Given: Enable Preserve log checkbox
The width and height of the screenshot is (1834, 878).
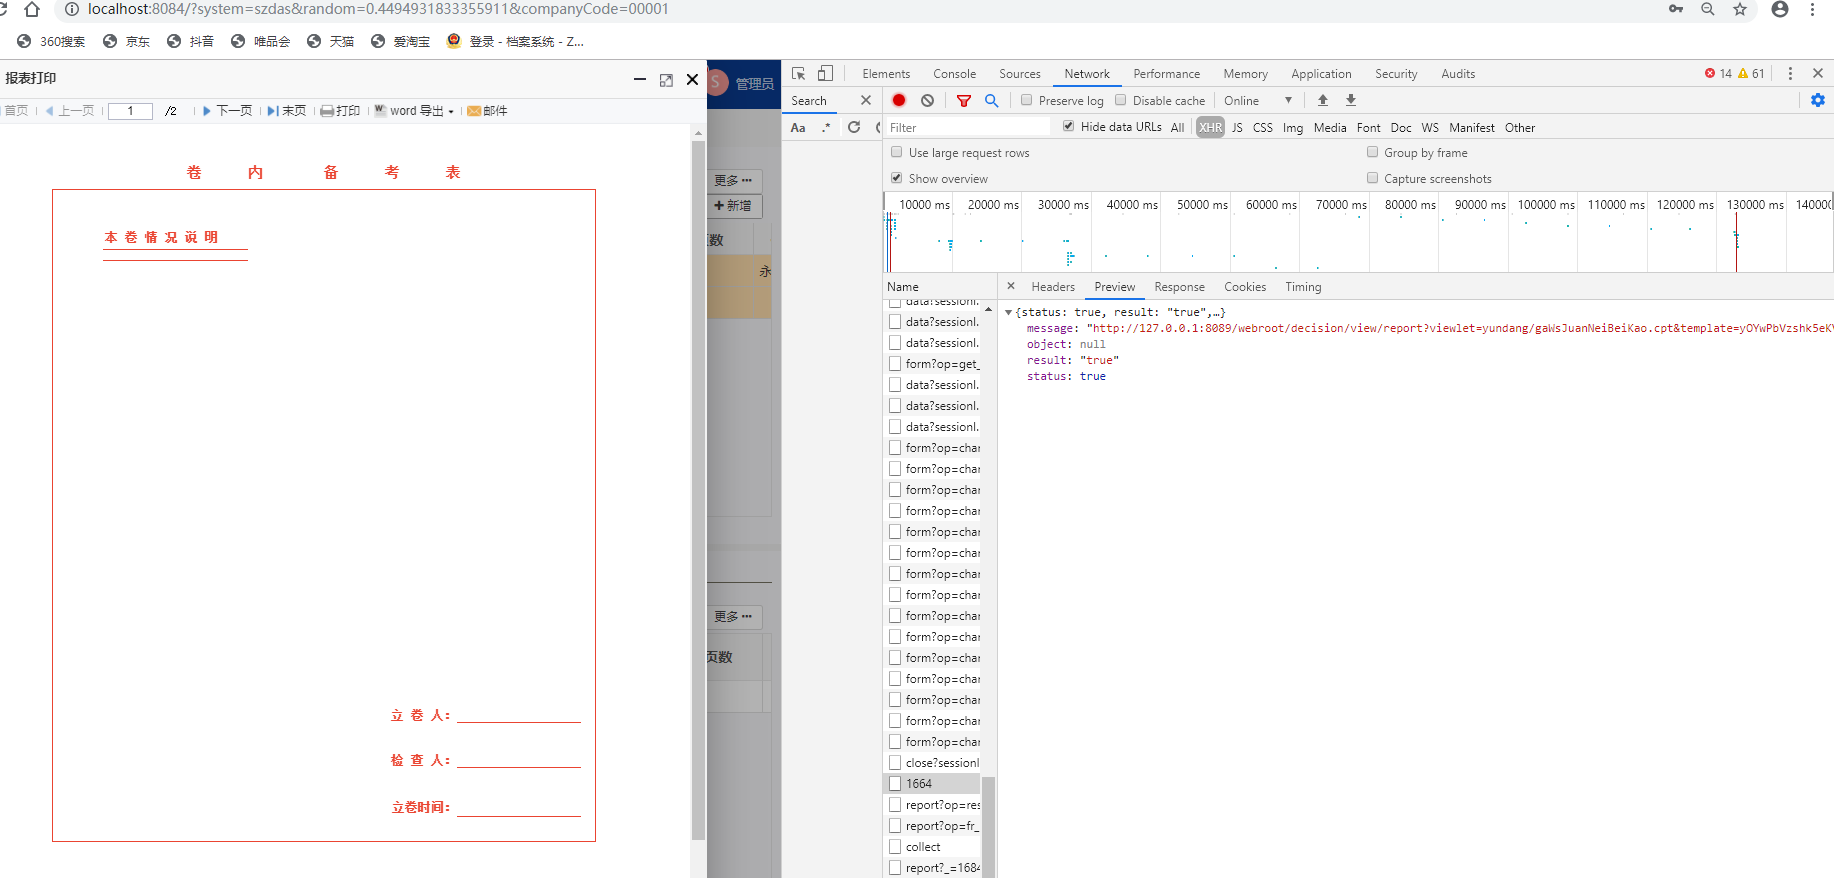Looking at the screenshot, I should click(1026, 100).
